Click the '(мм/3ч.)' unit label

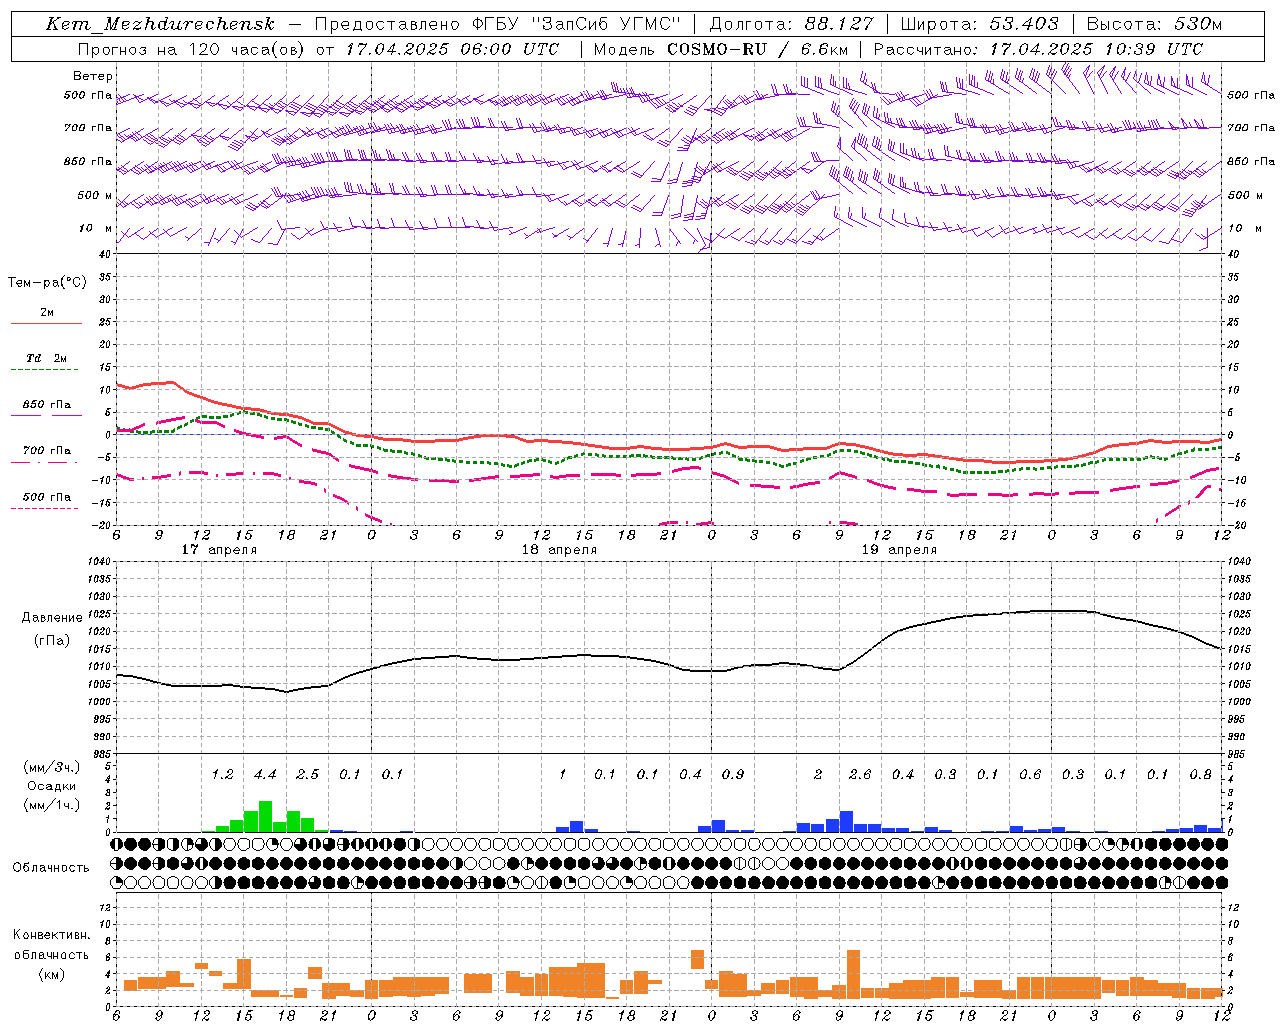pyautogui.click(x=52, y=767)
